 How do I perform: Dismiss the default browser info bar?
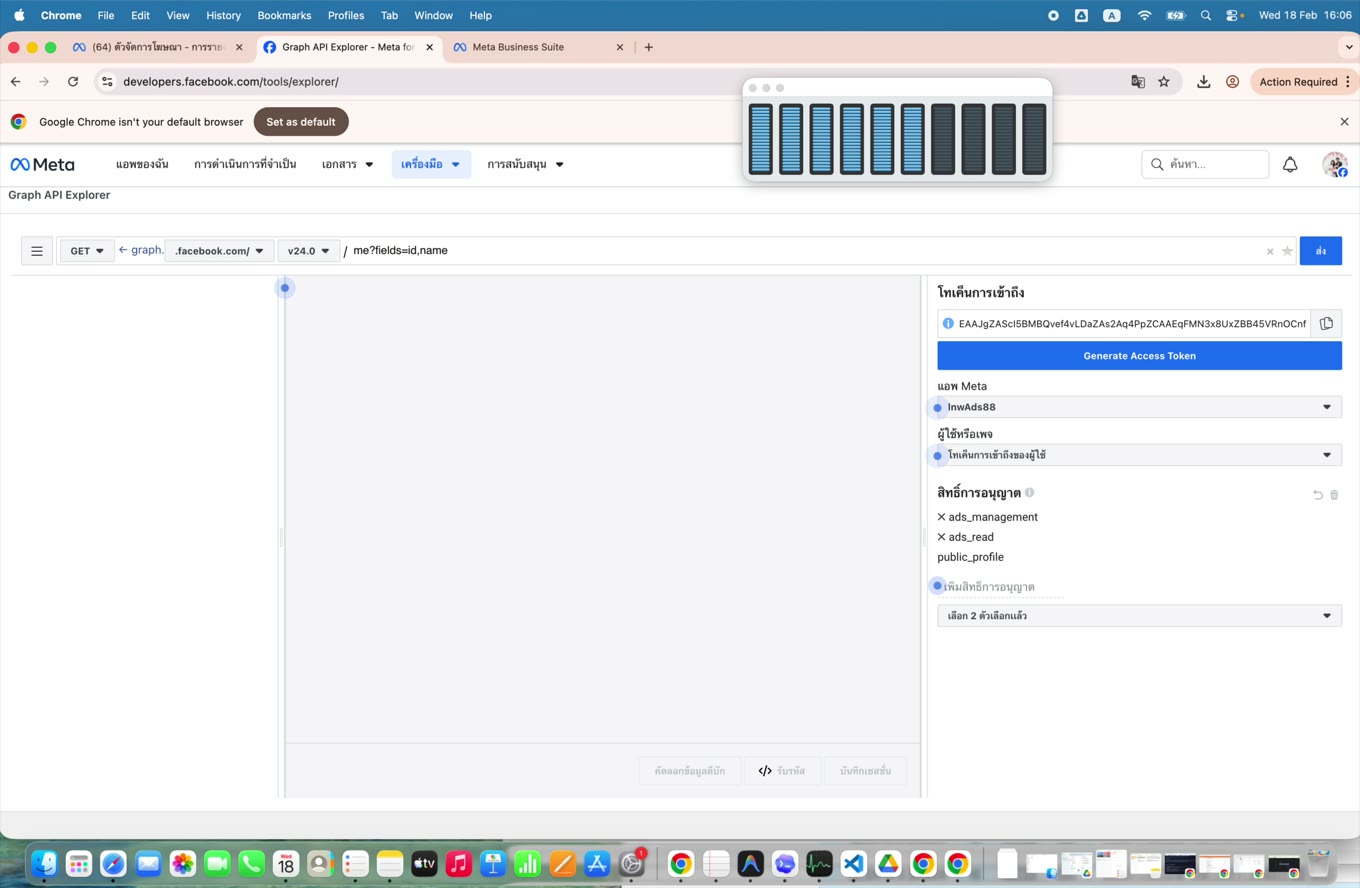1344,122
